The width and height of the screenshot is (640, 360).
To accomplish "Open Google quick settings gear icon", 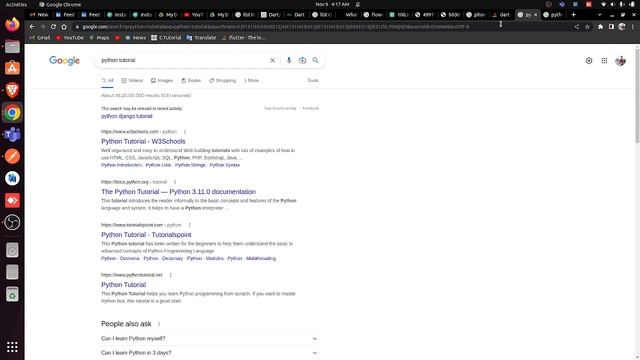I will click(589, 61).
